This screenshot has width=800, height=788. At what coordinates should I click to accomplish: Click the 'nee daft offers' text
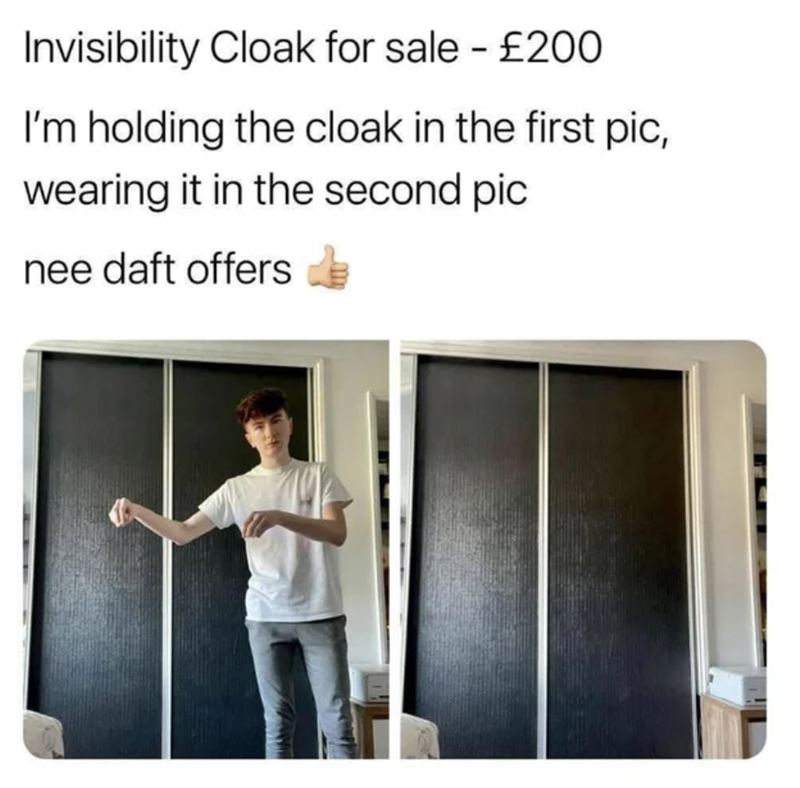click(x=158, y=269)
